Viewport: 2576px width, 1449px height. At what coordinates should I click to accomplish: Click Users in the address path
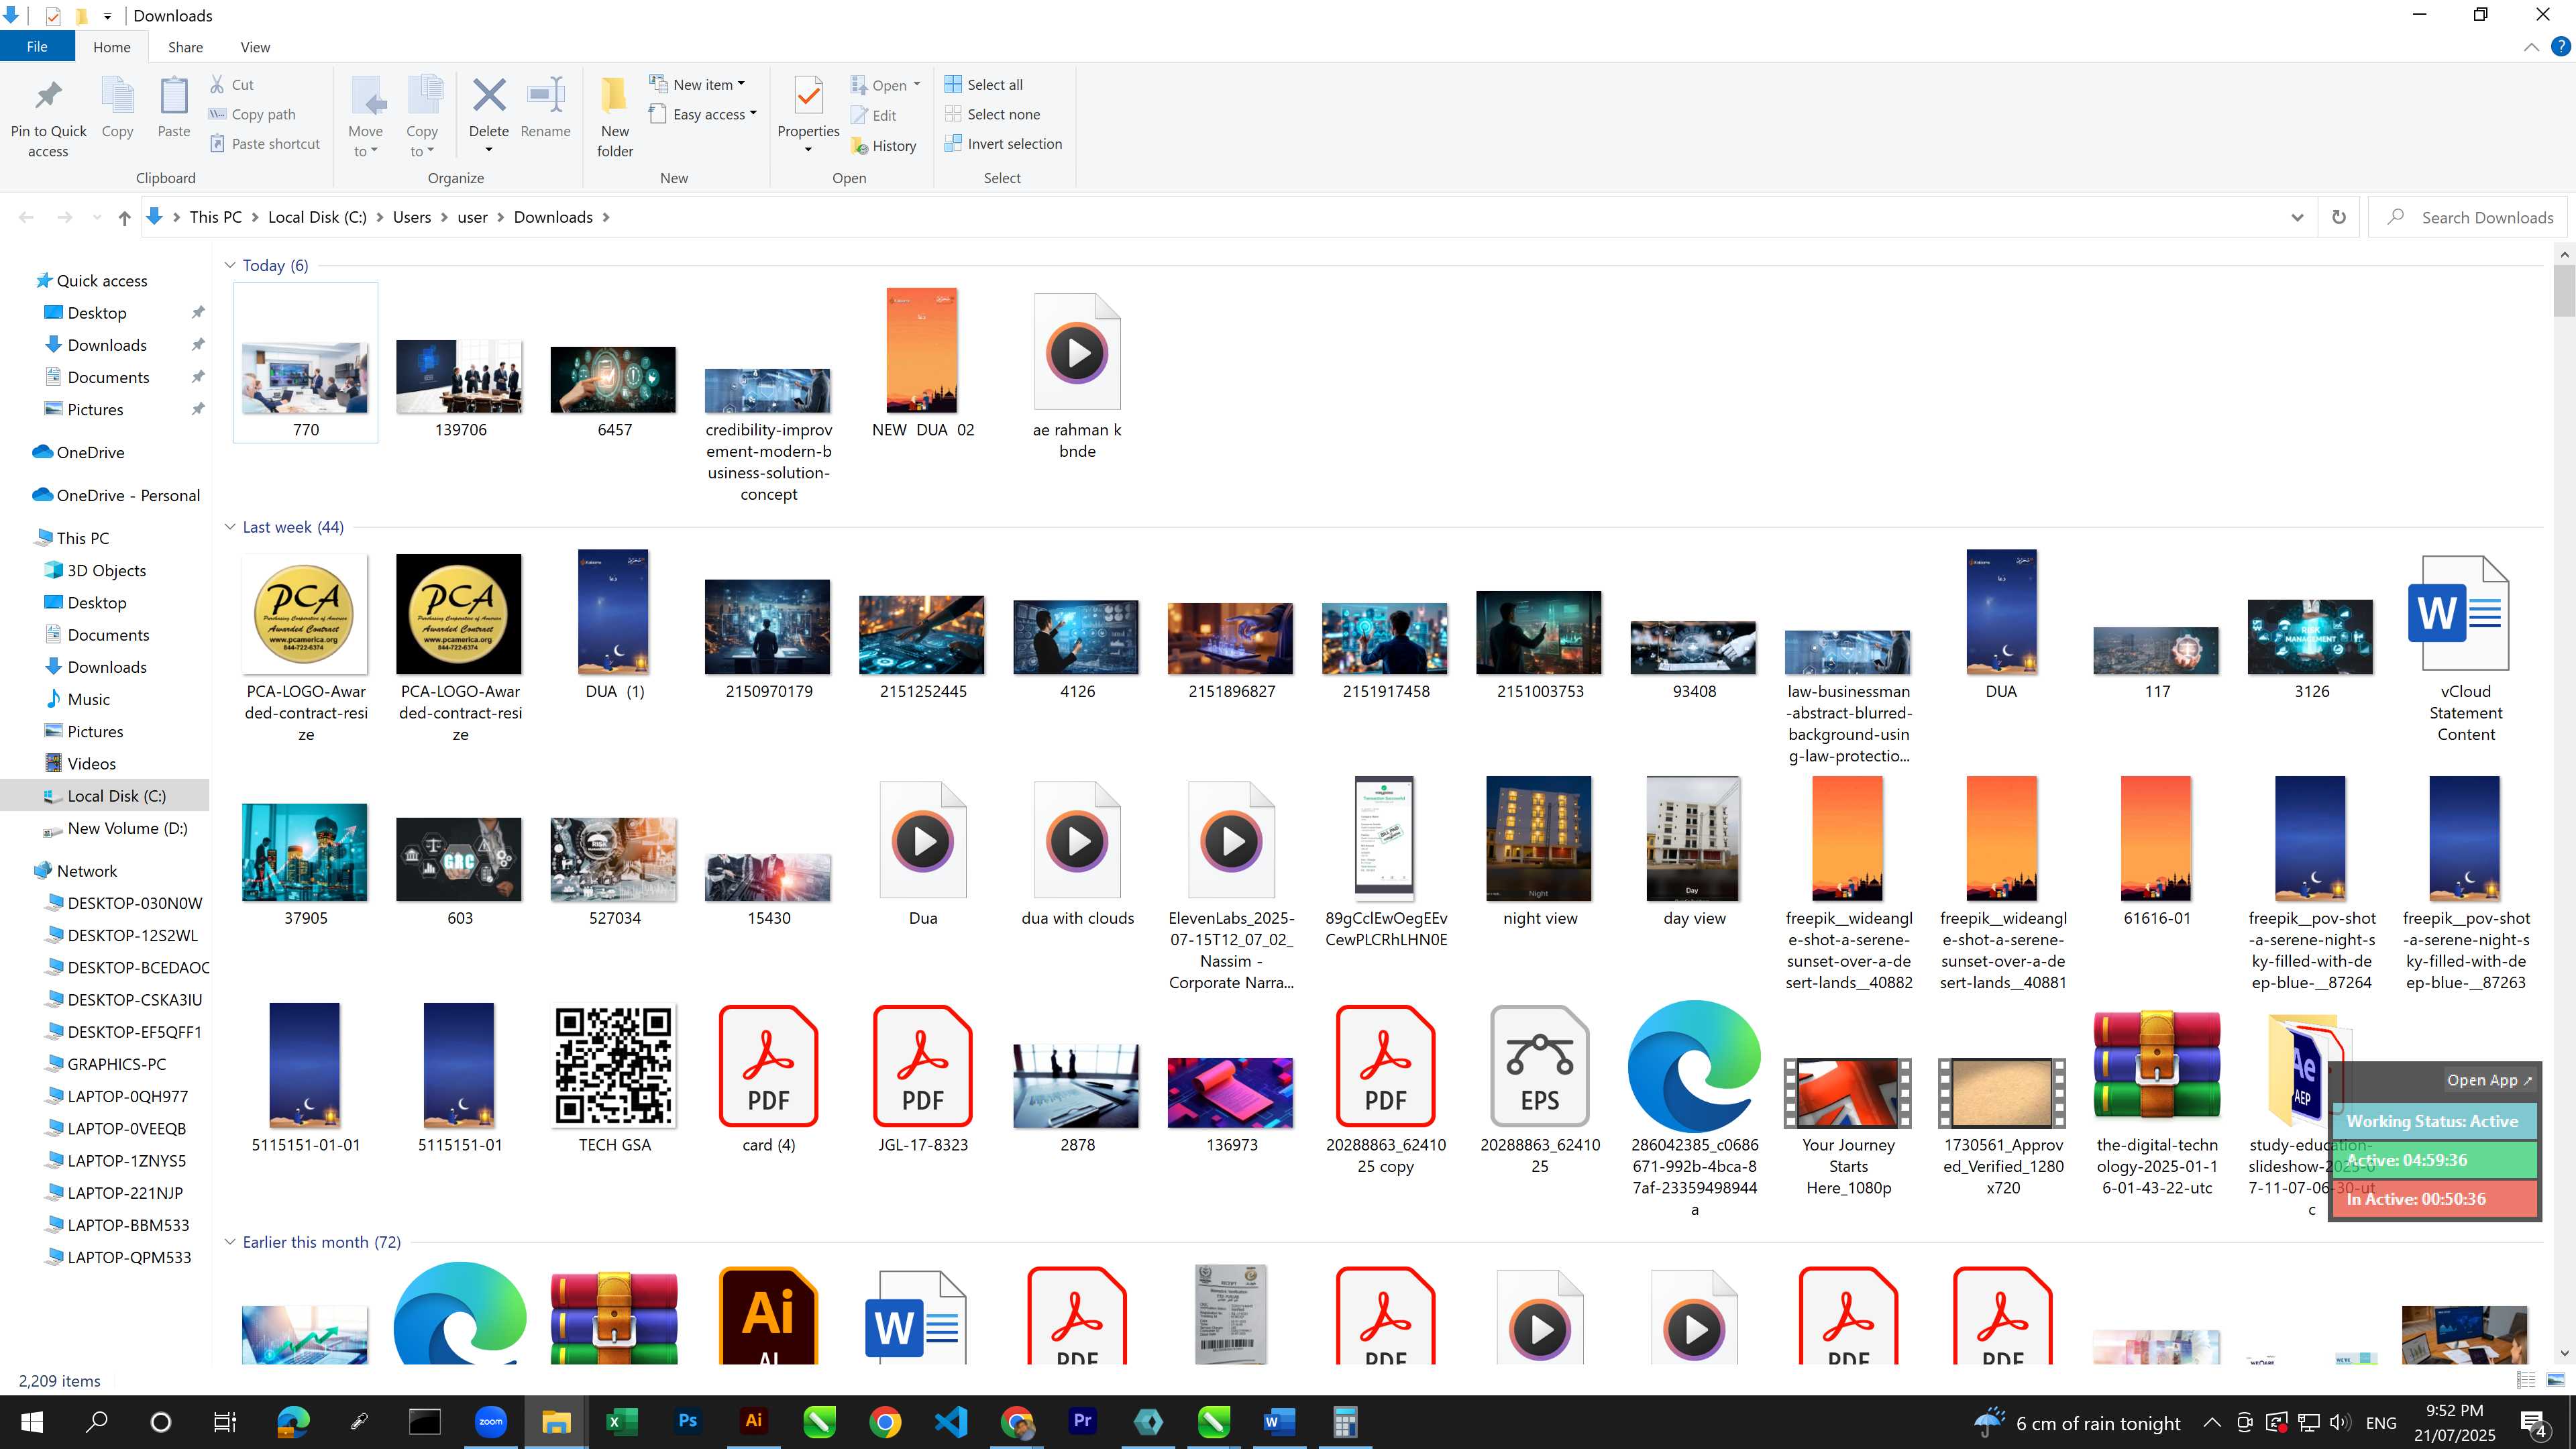(411, 217)
